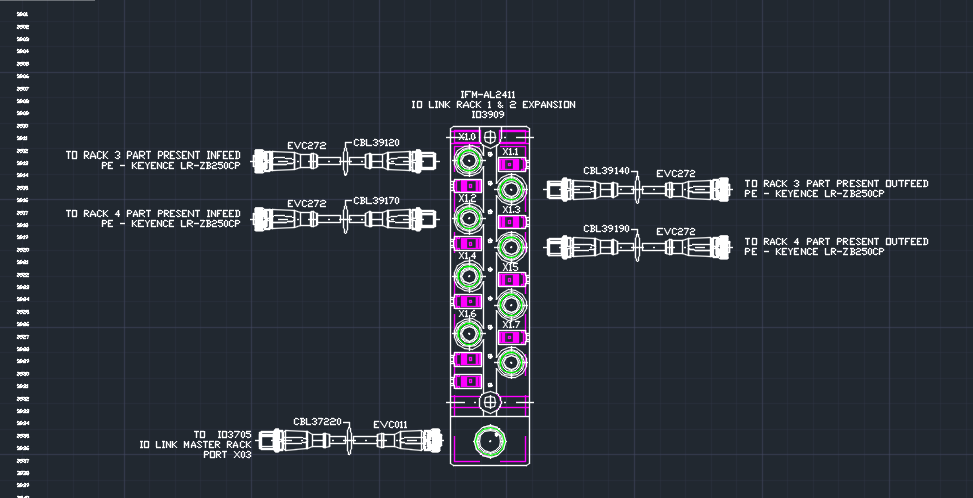The height and width of the screenshot is (498, 973).
Task: Click the X1.4 port connector circle
Action: coord(467,274)
